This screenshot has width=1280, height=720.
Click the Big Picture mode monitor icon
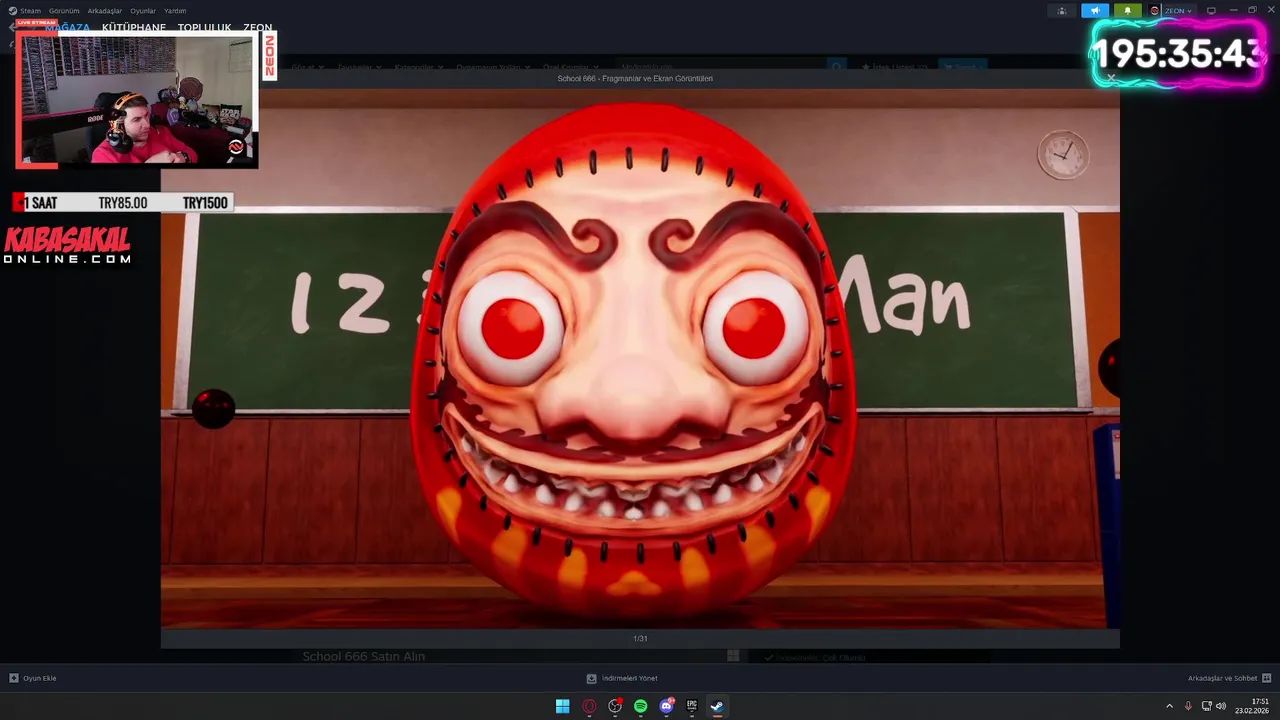point(1211,11)
